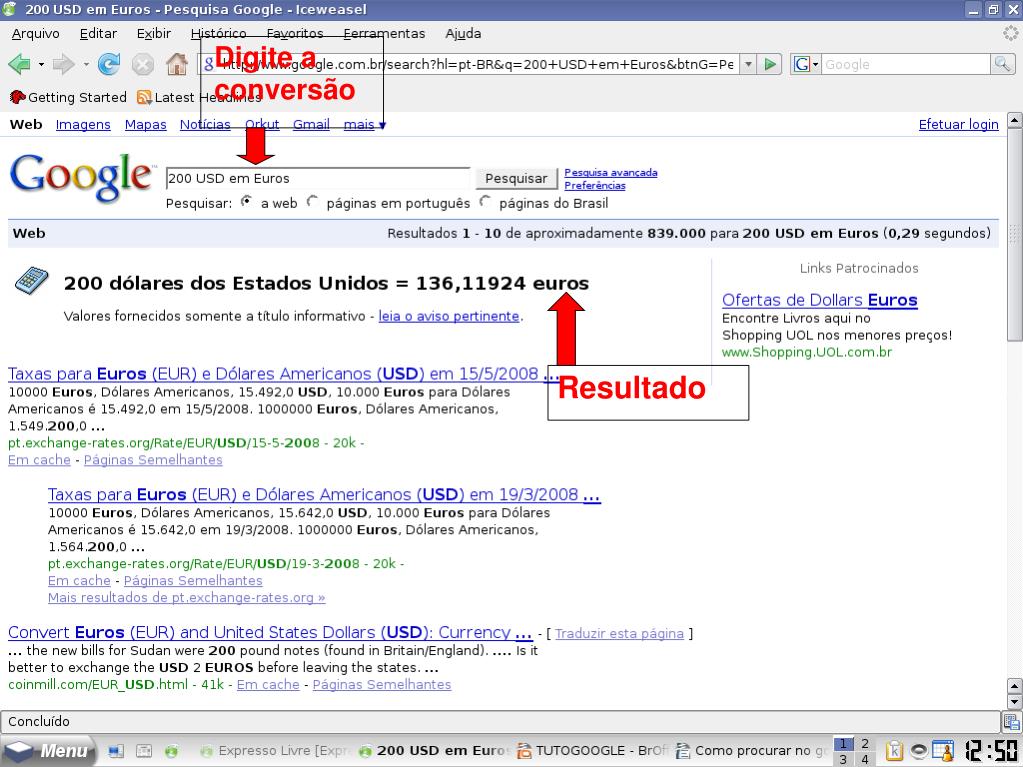Switch to virtual desktop 2
The height and width of the screenshot is (767, 1023).
(865, 744)
